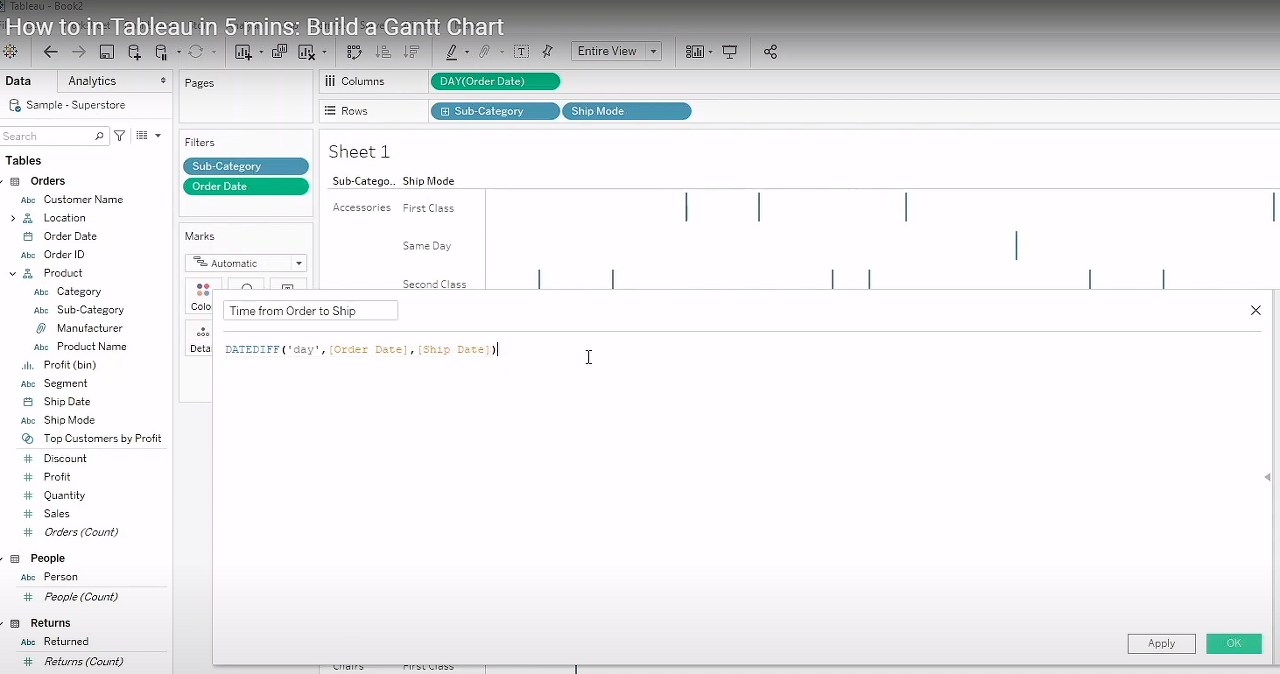1280x674 pixels.
Task: Click the Apply button
Action: point(1161,643)
